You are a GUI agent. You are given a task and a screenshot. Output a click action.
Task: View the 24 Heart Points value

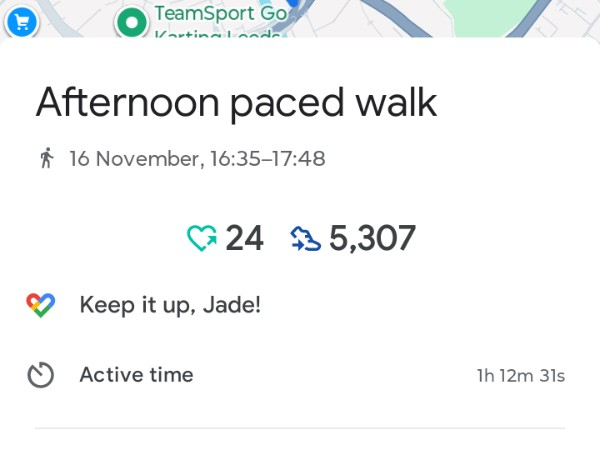244,238
